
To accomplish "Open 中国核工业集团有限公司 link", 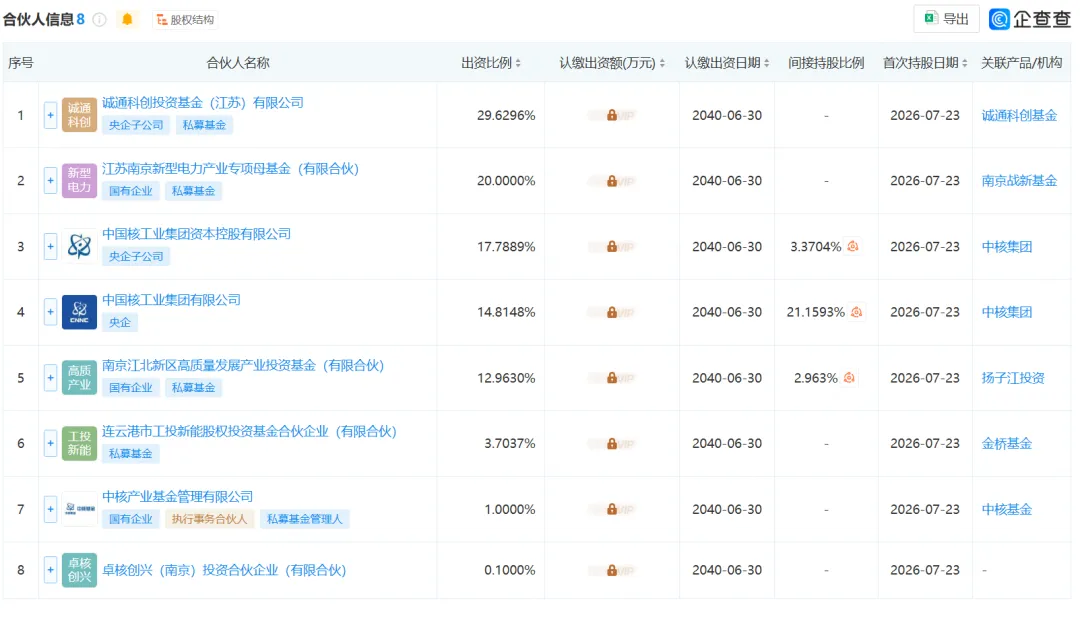I will pos(172,300).
